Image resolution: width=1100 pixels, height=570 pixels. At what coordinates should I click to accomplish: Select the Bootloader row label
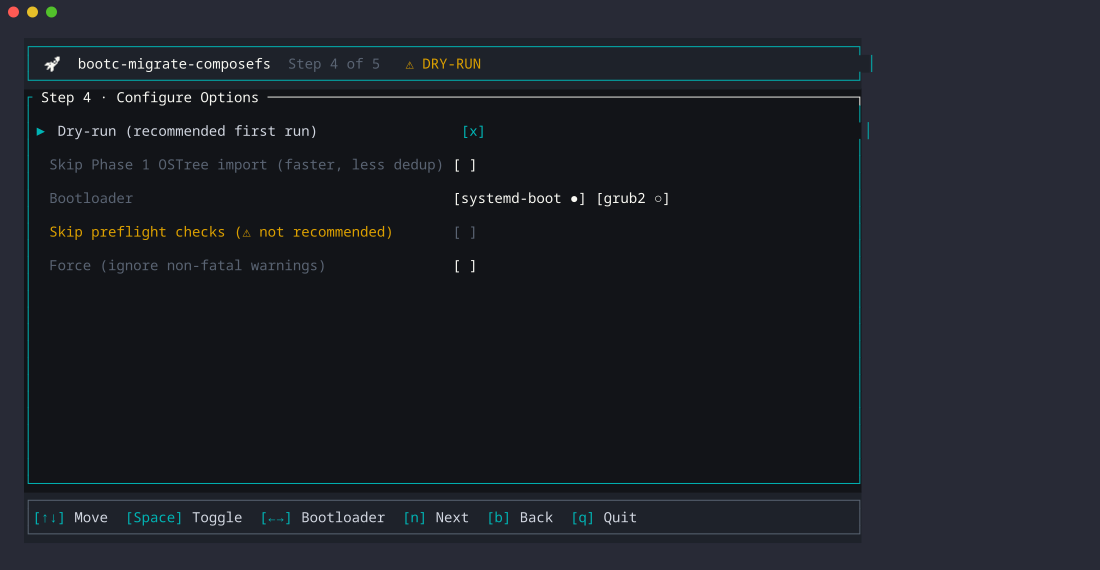click(x=91, y=198)
